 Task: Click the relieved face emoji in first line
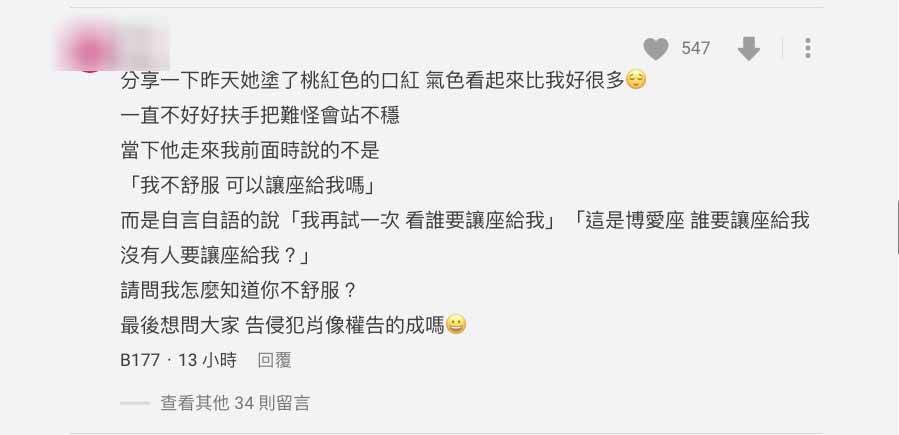[x=636, y=80]
